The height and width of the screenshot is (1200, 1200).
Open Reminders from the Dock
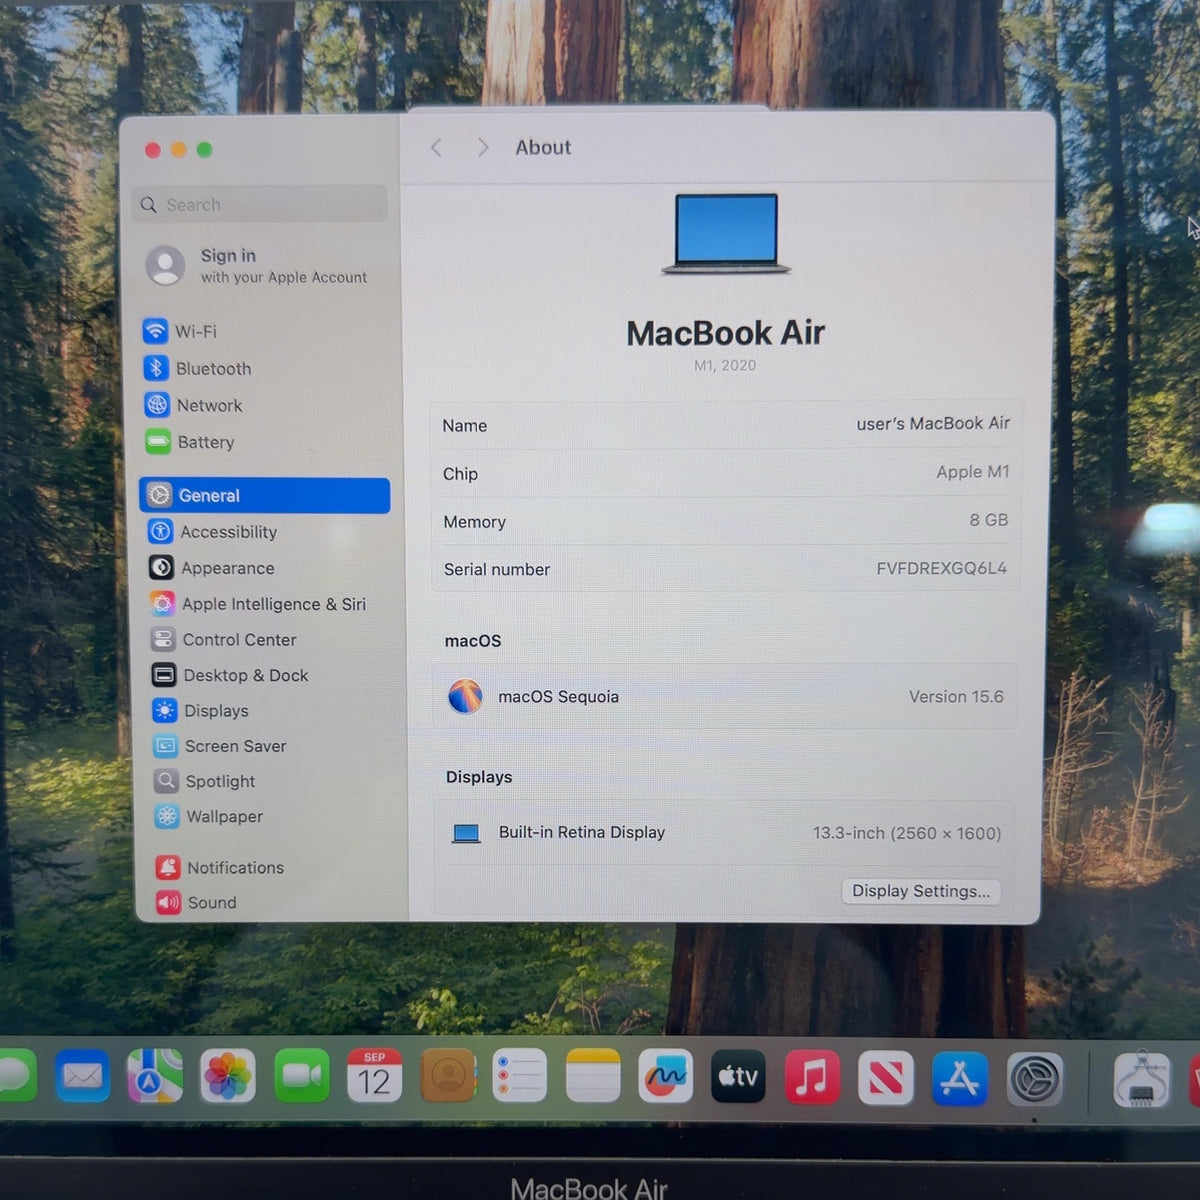[520, 1076]
